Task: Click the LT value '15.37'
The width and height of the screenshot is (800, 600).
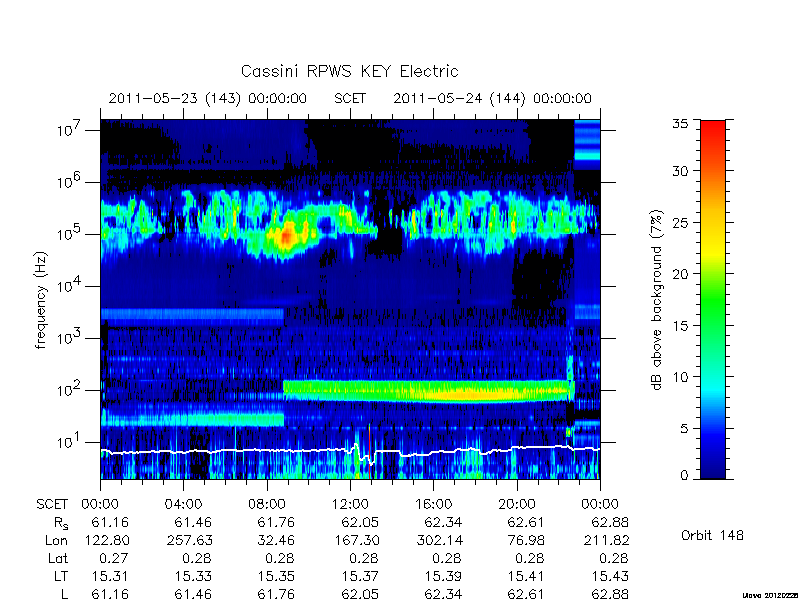Action: click(360, 577)
